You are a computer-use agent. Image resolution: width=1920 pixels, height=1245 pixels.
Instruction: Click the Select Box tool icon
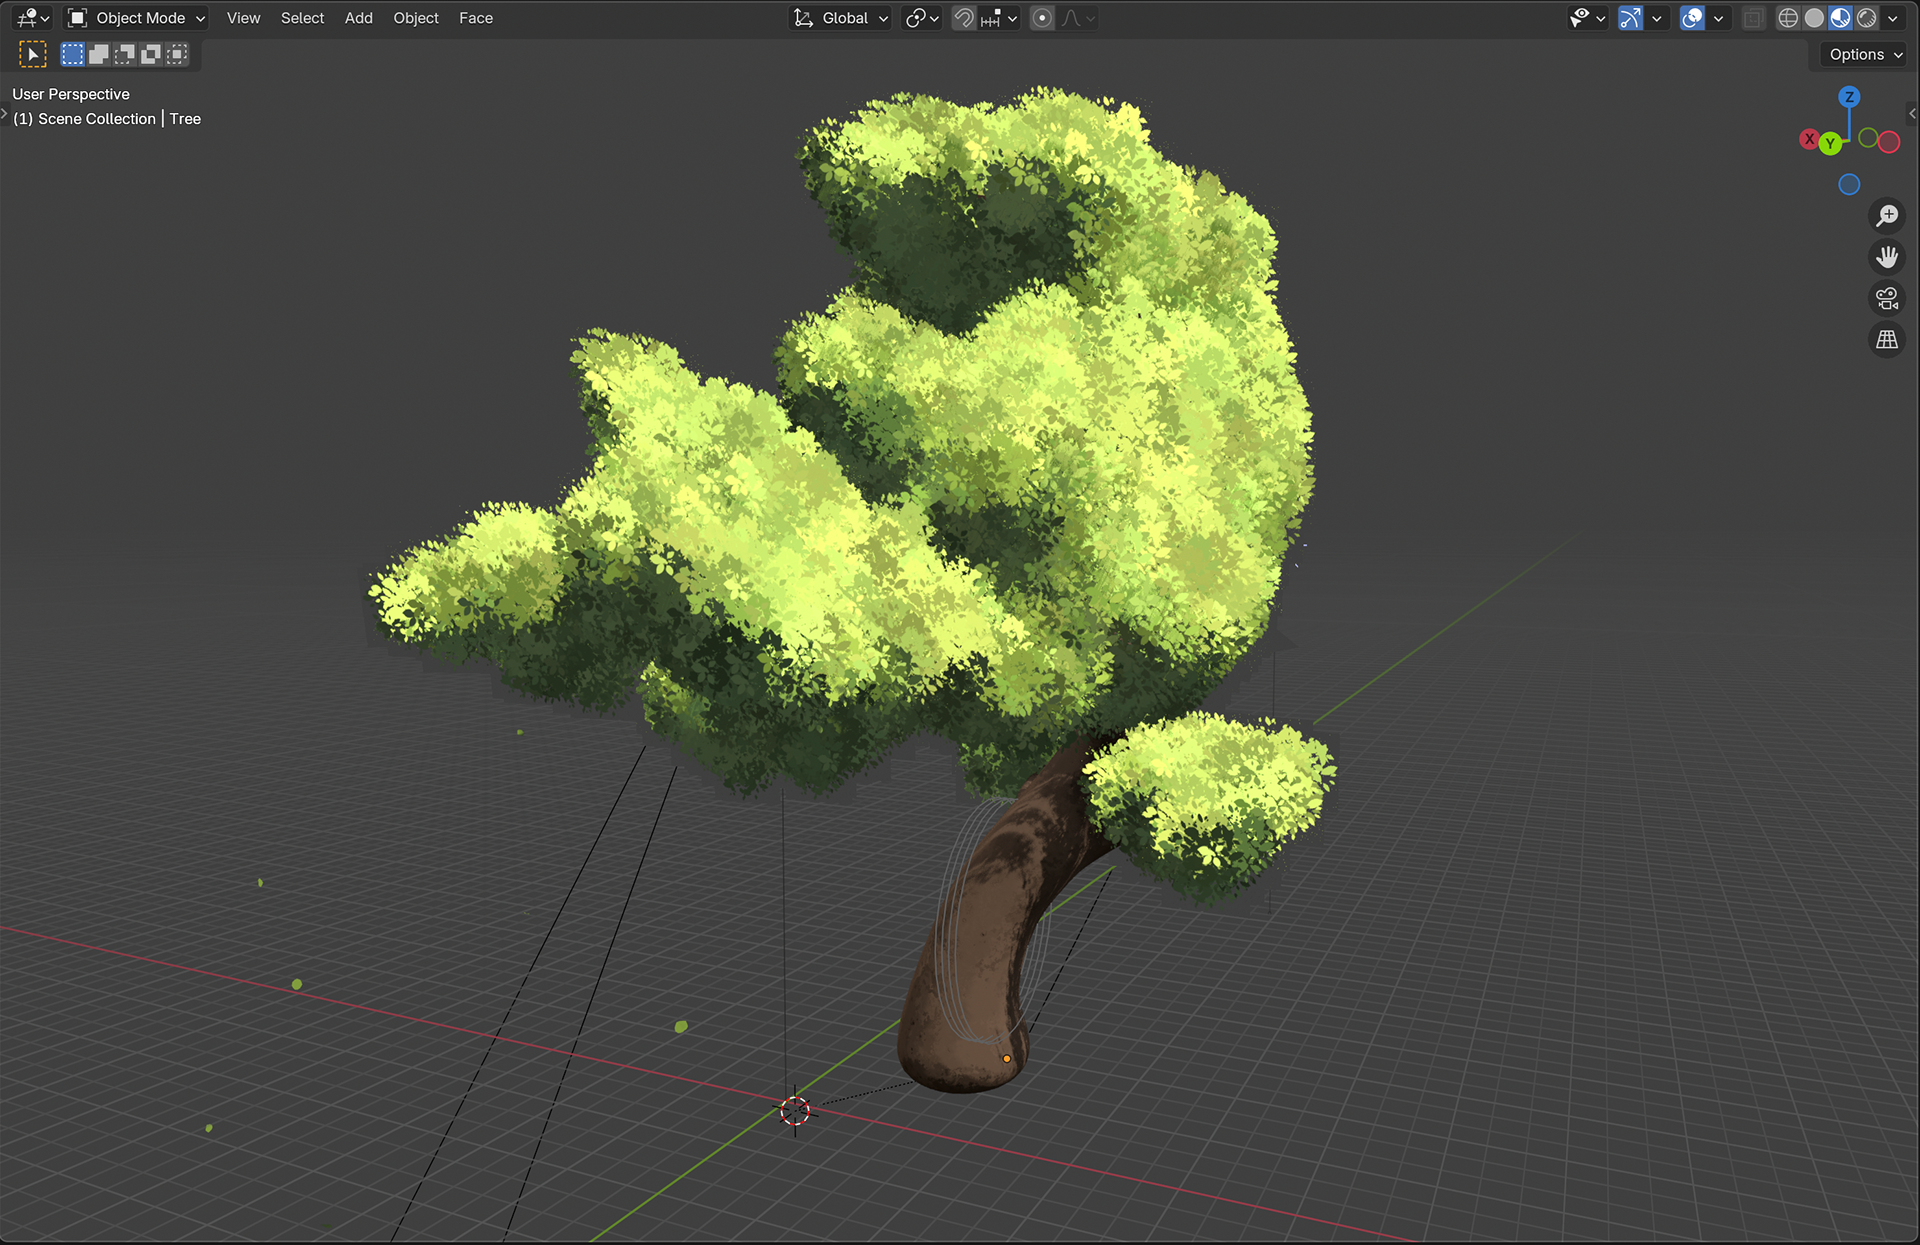pos(32,54)
